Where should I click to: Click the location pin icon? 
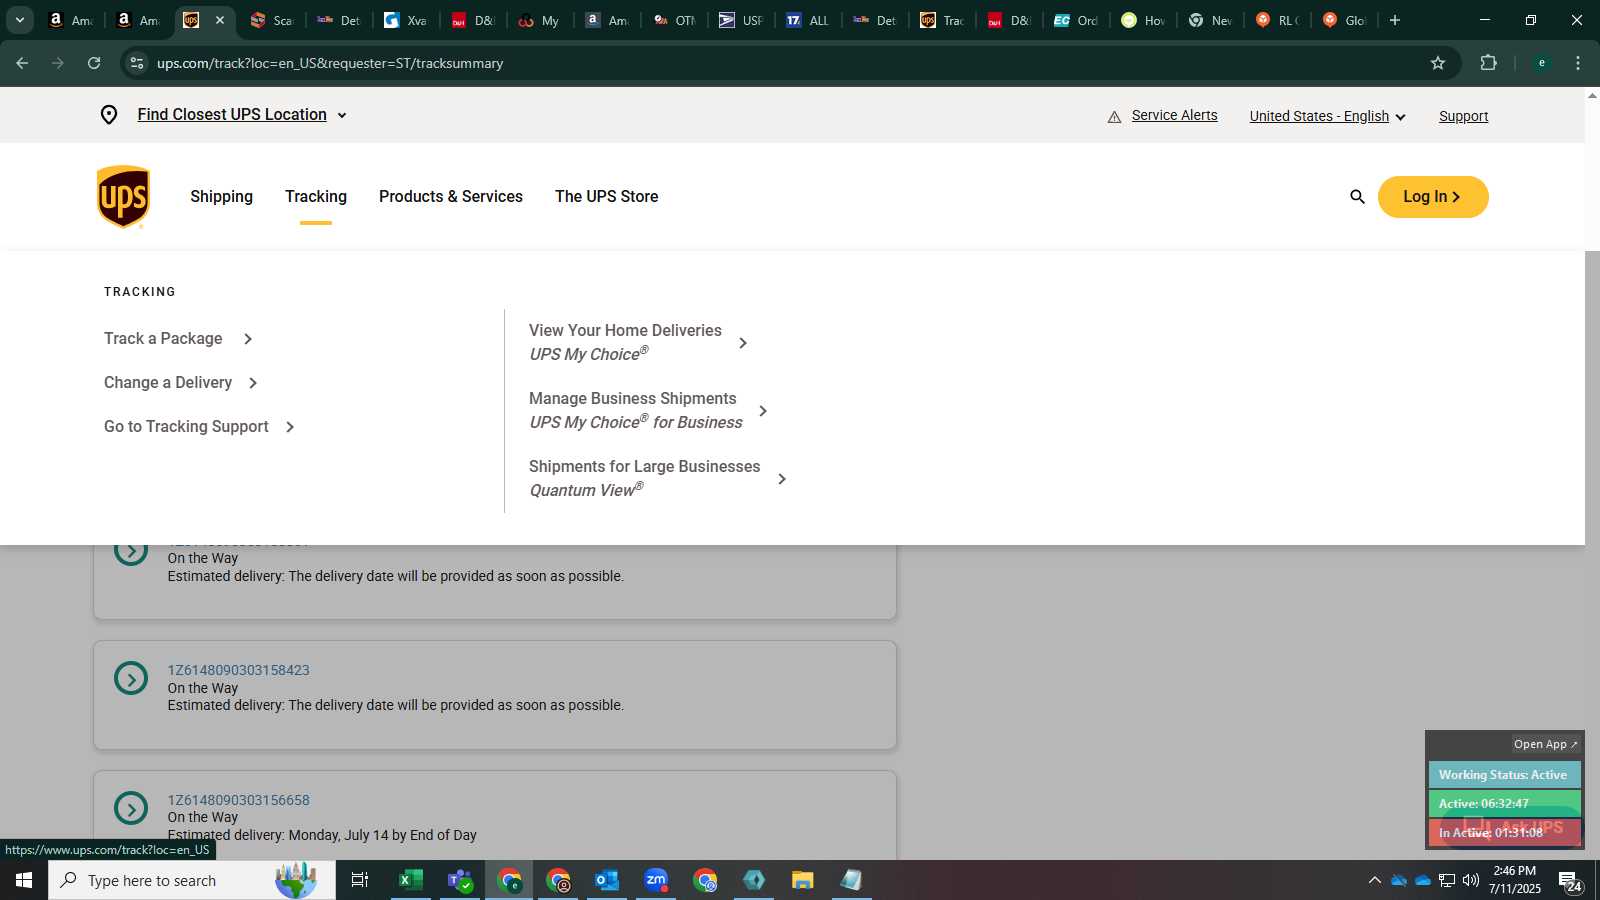coord(109,115)
